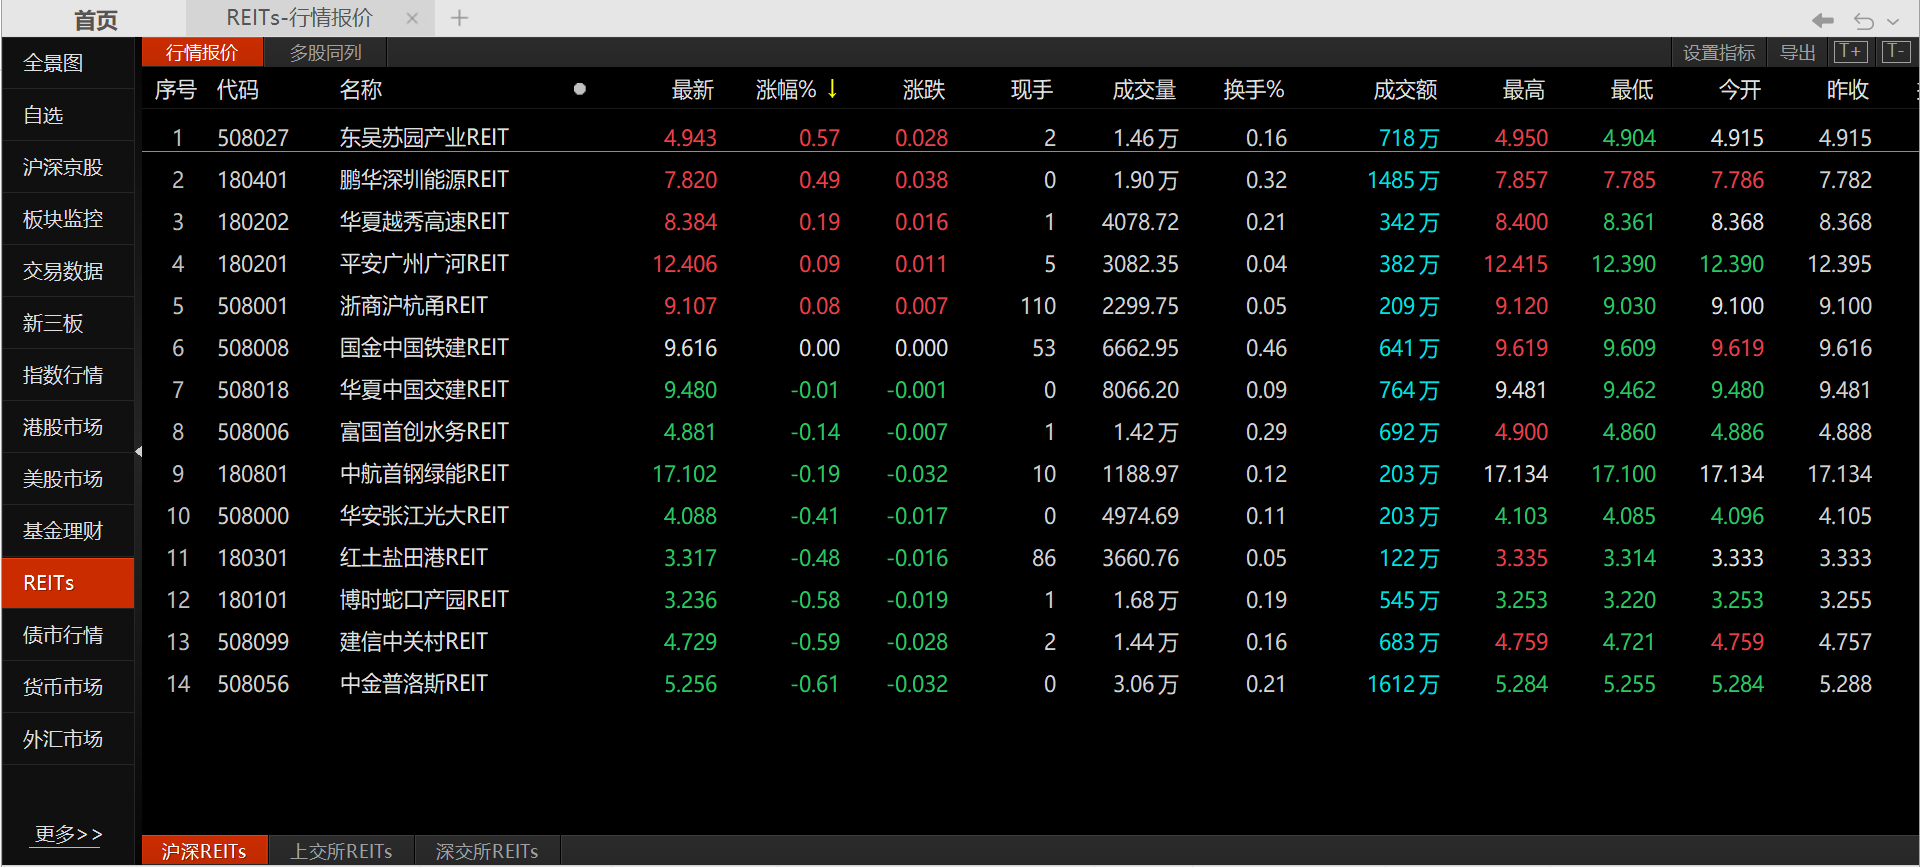Open 指数行情 in the sidebar
The image size is (1920, 867).
click(x=68, y=375)
